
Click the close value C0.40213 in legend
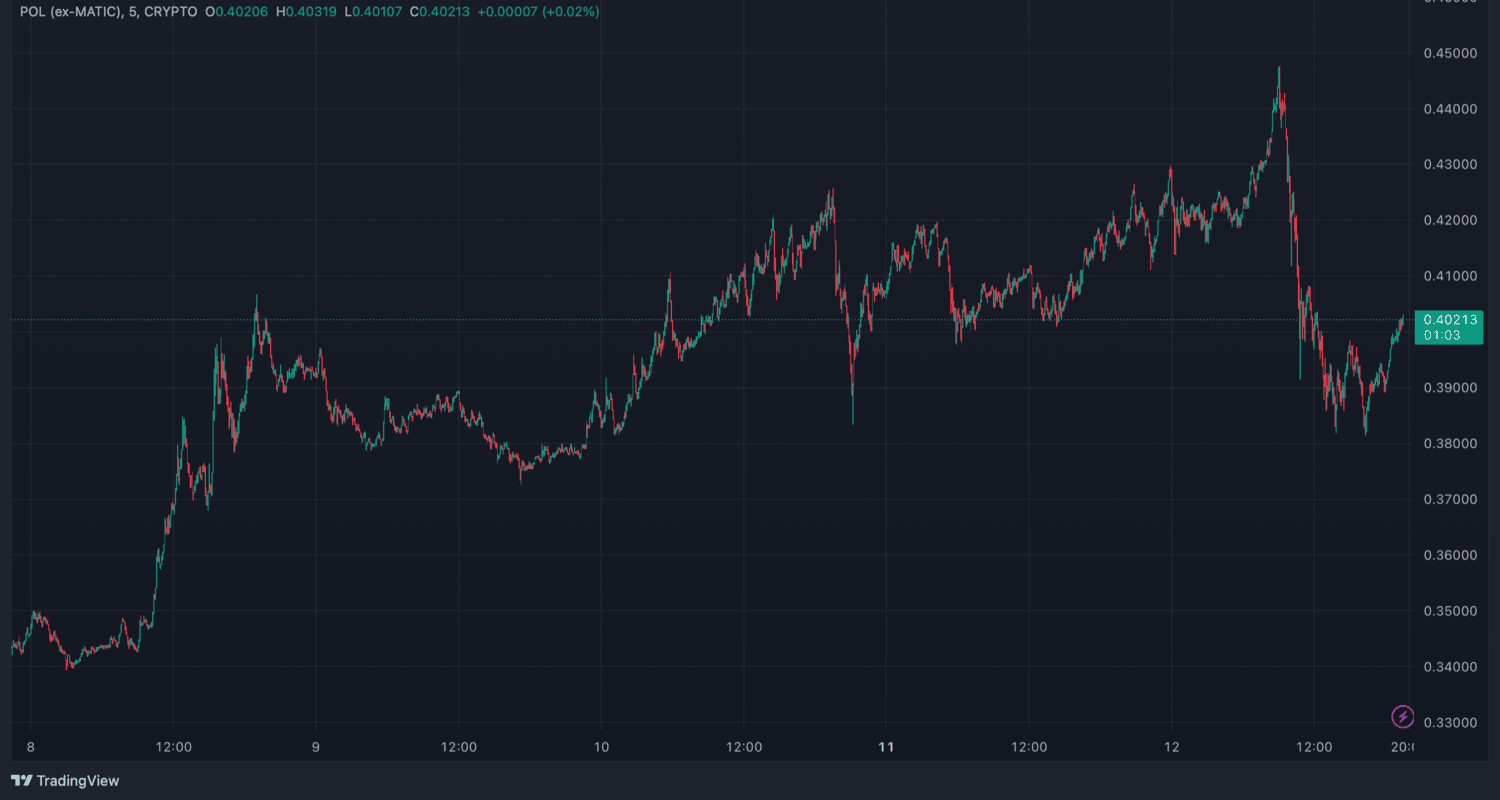point(440,12)
